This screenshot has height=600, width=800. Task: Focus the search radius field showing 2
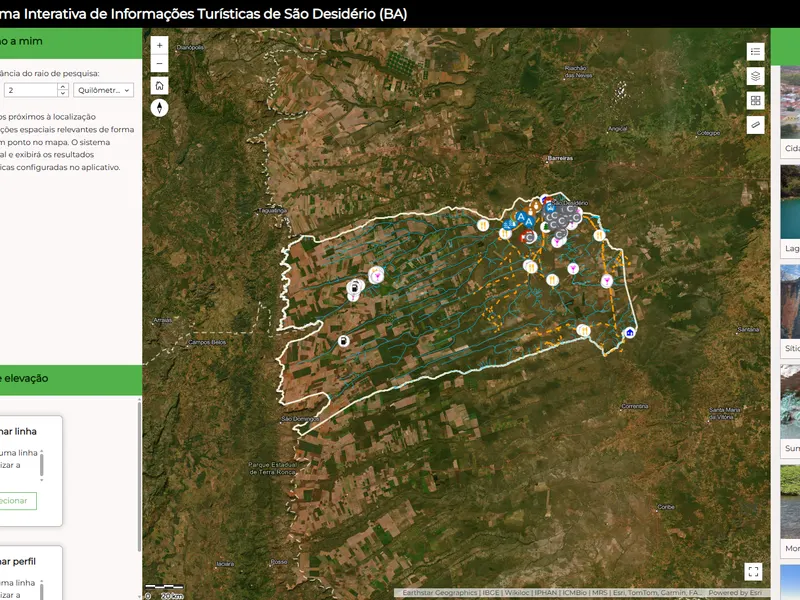(31, 90)
